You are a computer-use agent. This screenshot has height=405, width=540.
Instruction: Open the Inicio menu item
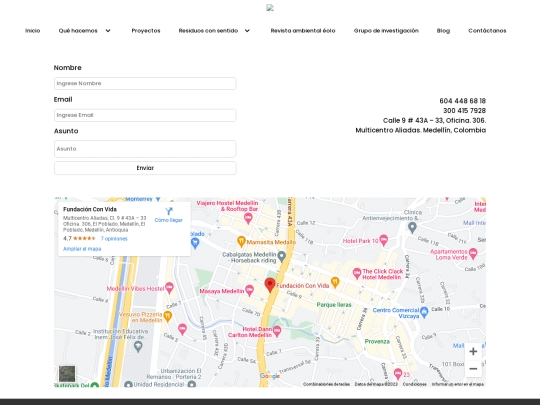coord(32,31)
